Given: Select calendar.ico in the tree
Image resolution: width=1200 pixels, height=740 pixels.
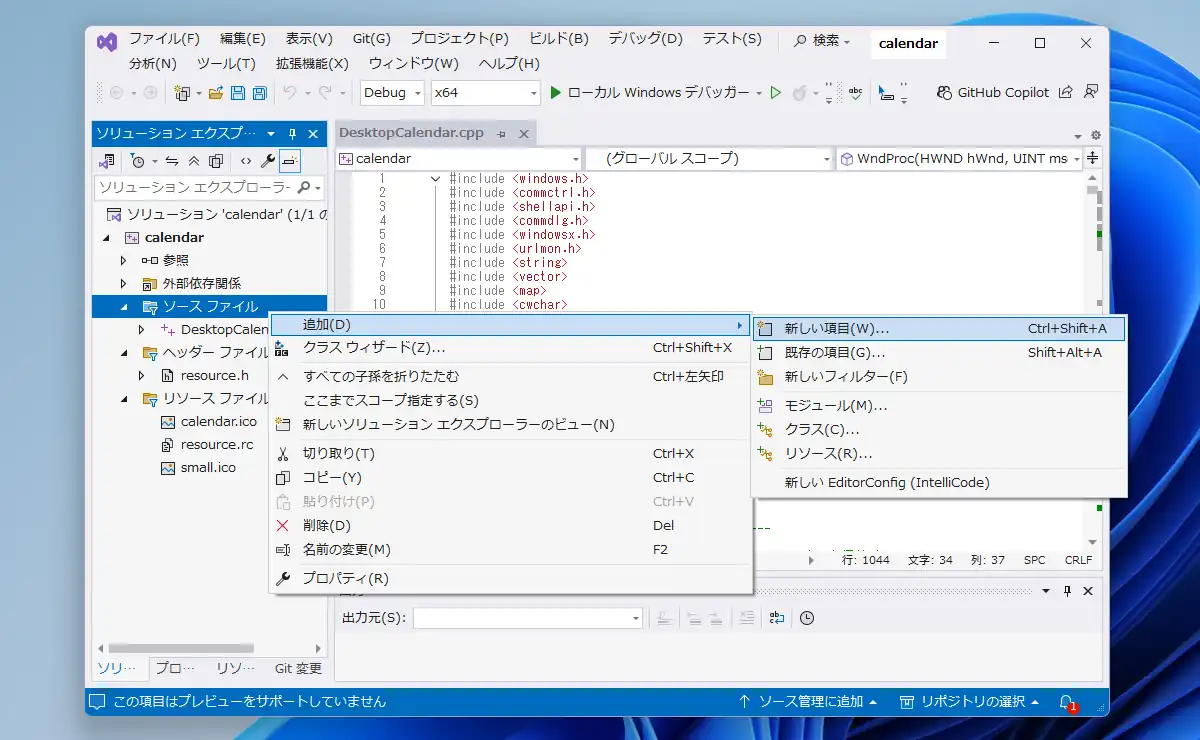Looking at the screenshot, I should point(218,421).
